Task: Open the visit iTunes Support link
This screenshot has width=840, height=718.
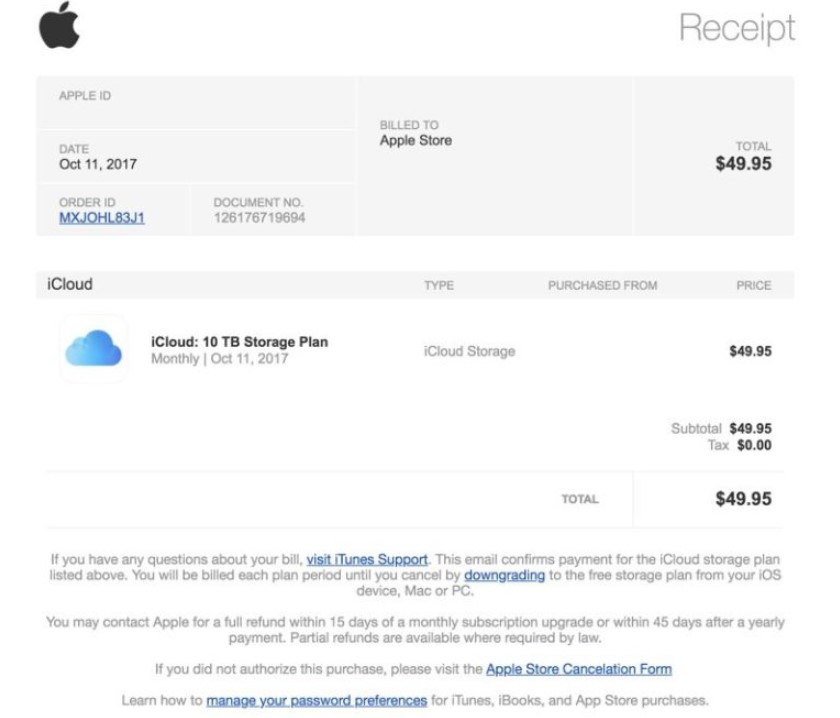Action: [367, 560]
